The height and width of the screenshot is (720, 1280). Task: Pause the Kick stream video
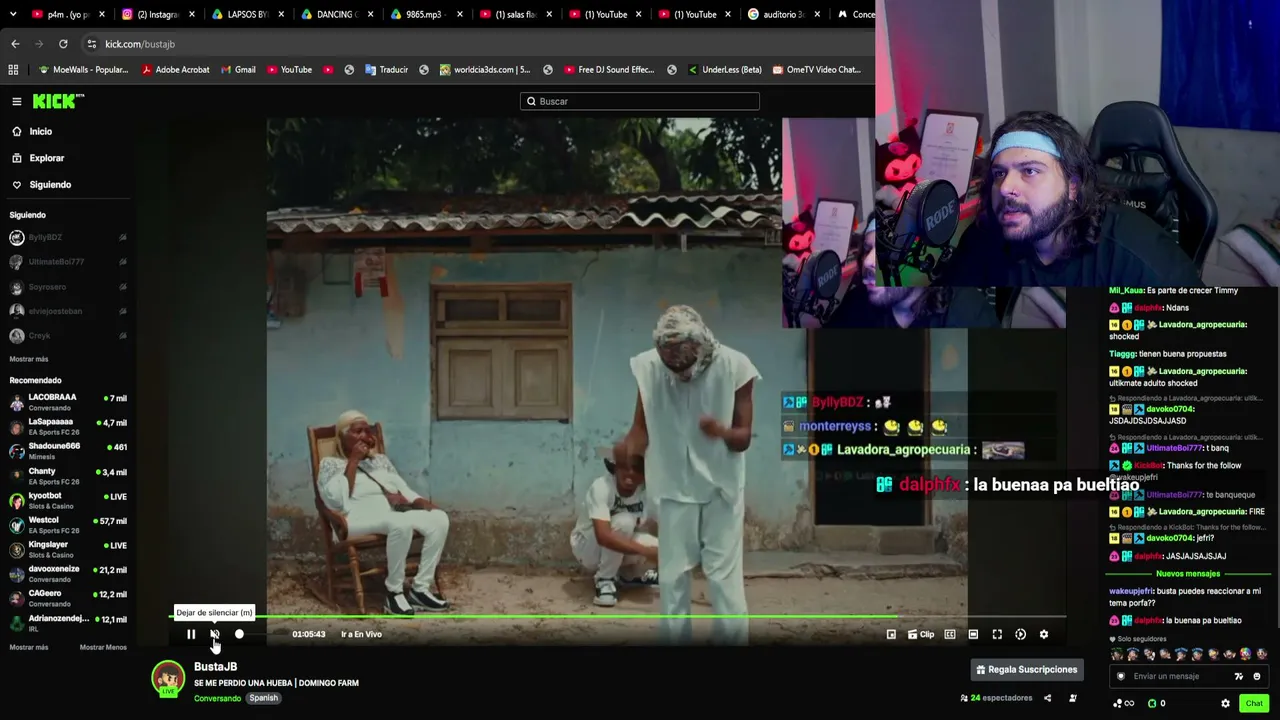[191, 634]
